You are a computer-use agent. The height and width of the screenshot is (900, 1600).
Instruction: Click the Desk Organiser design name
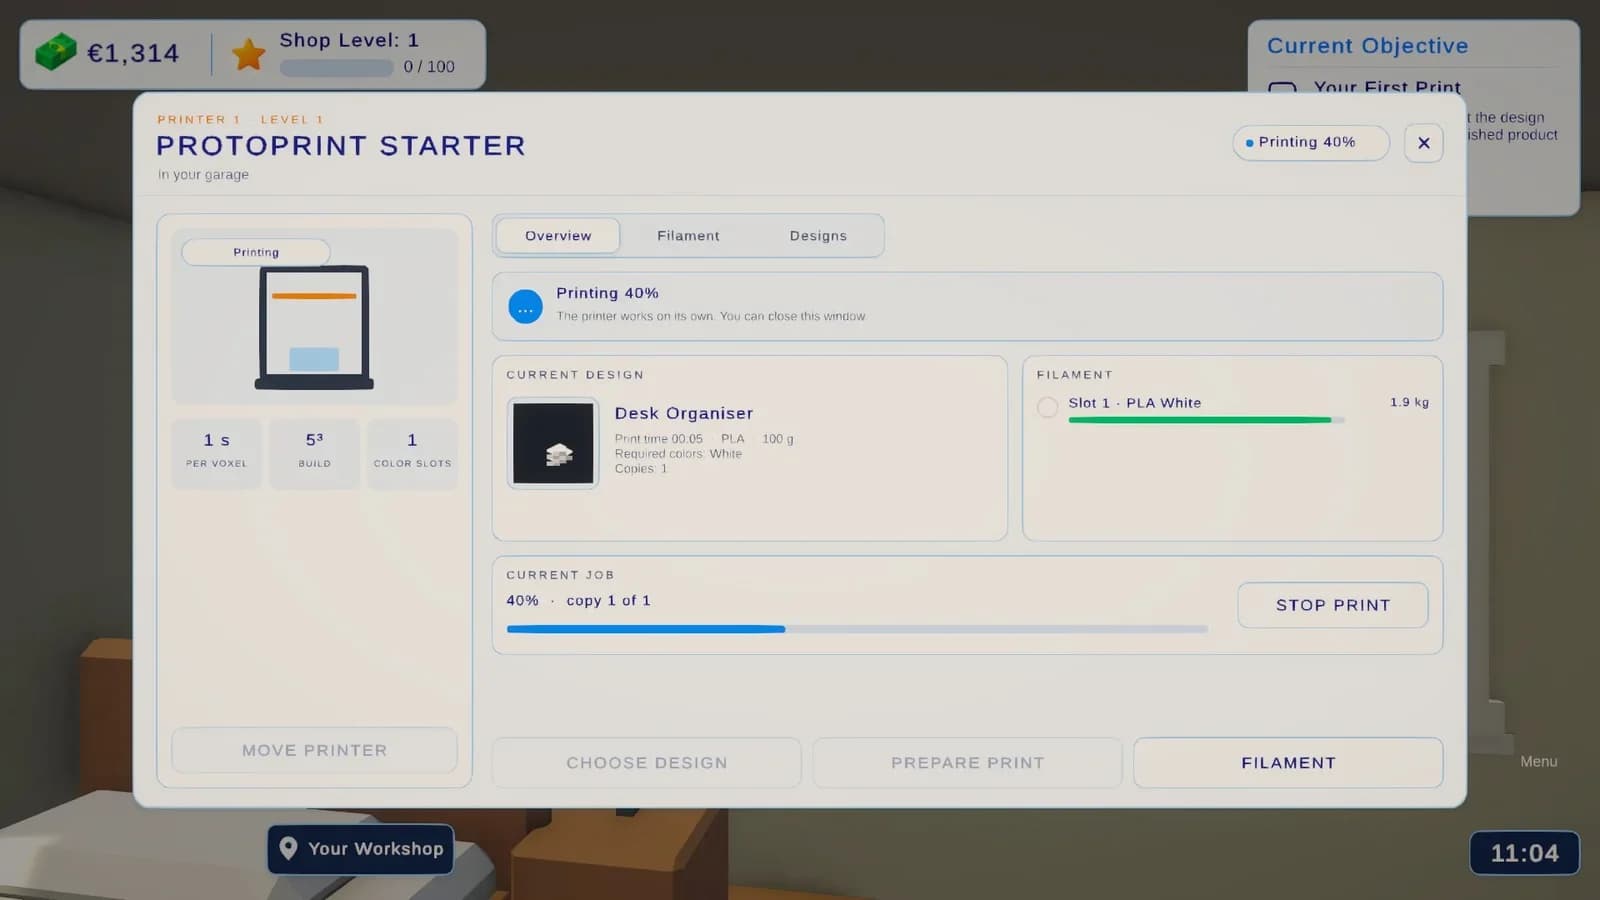point(684,413)
